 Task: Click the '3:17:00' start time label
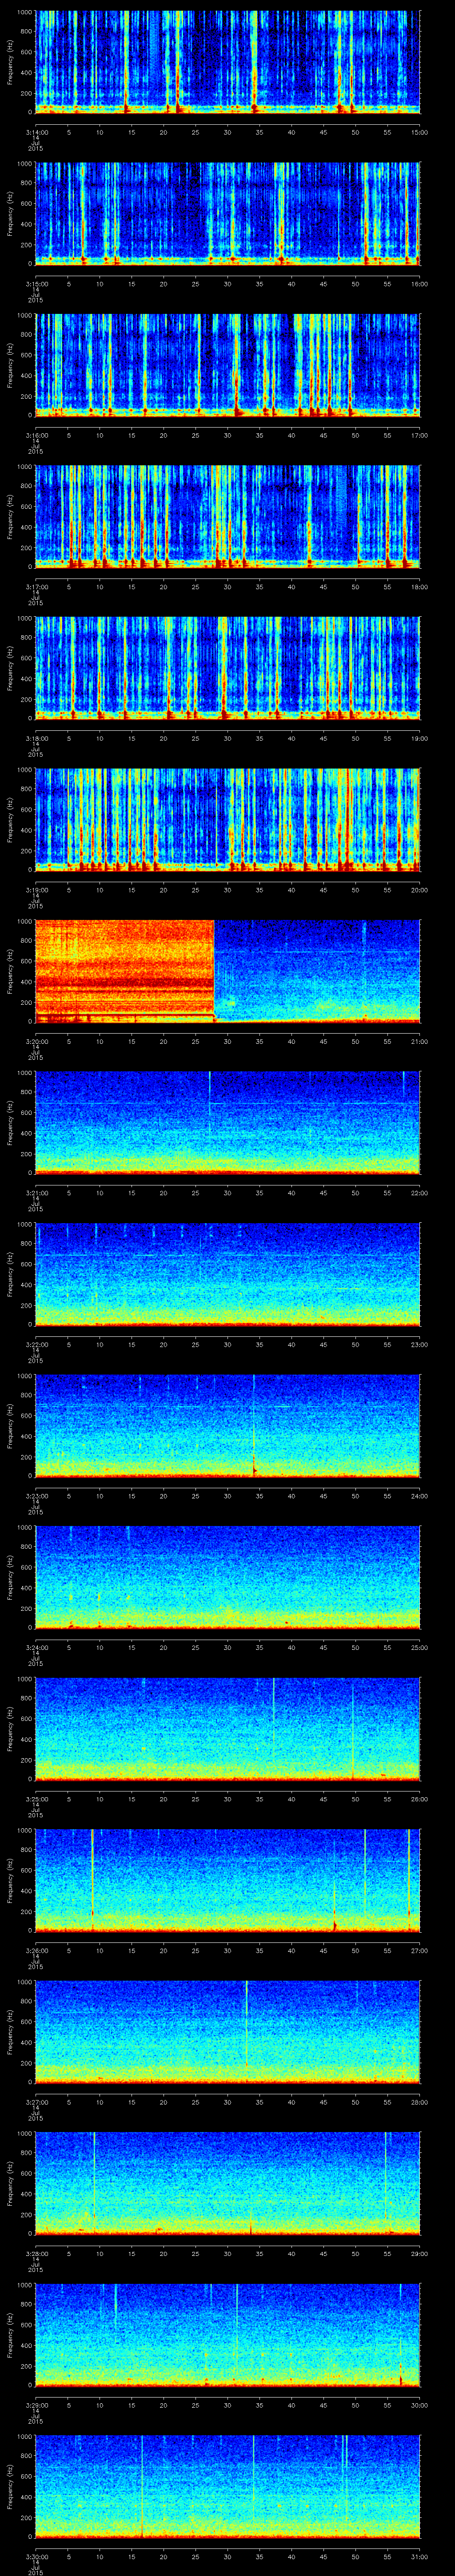pos(36,587)
